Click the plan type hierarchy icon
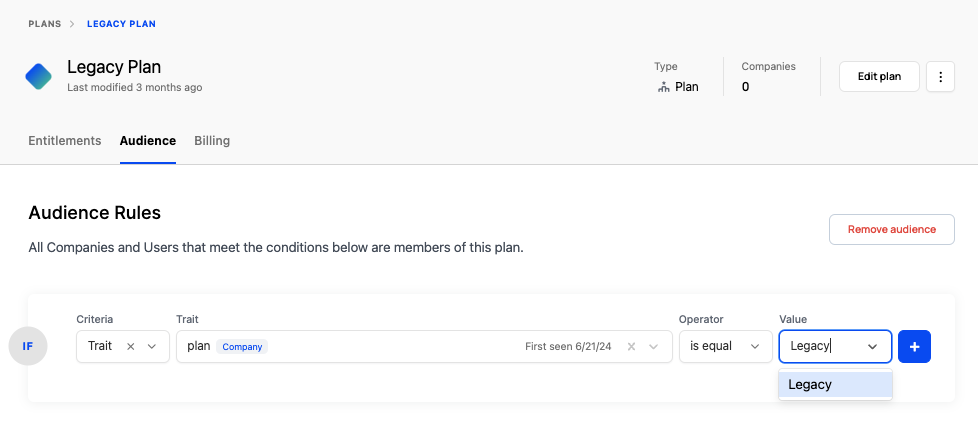 click(663, 87)
